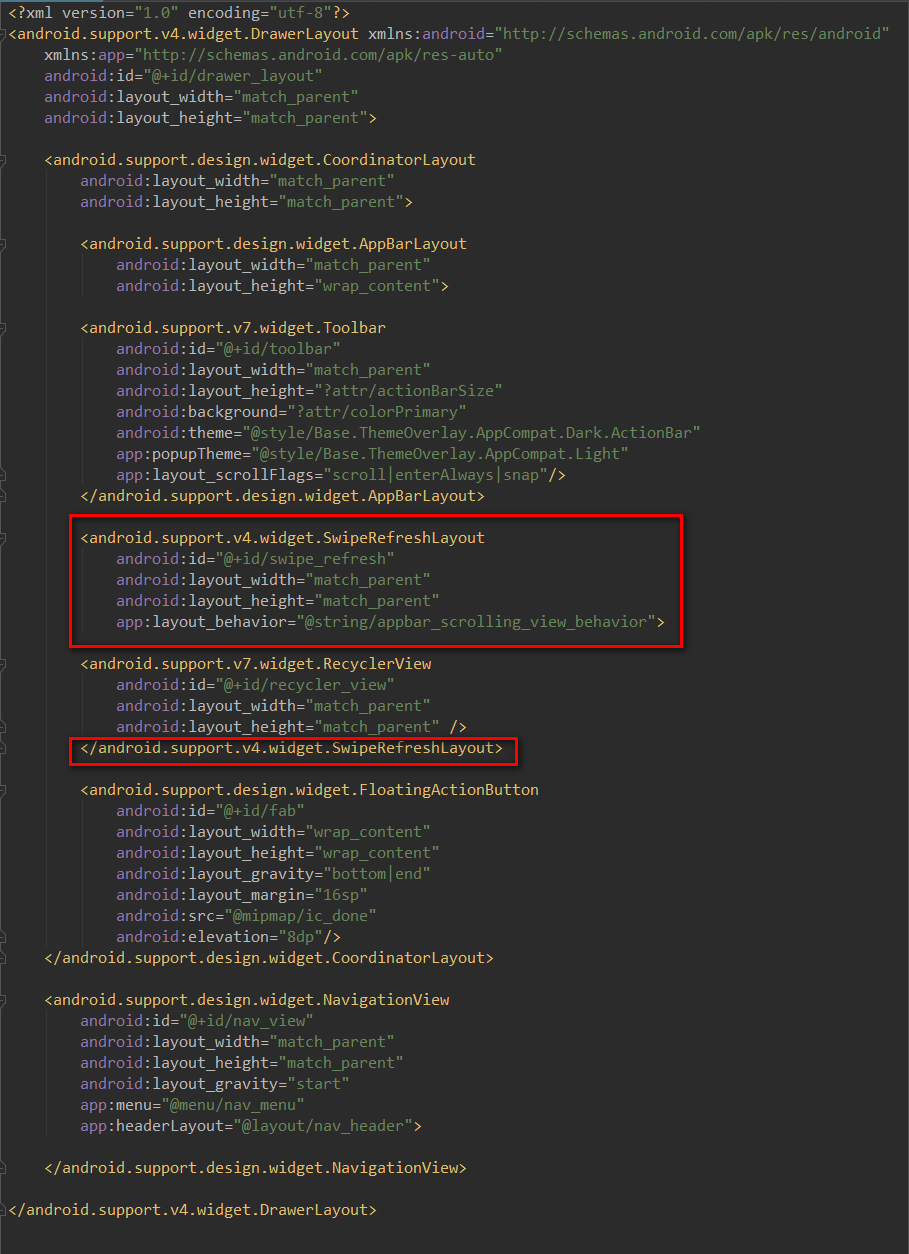This screenshot has width=909, height=1254.
Task: Click app:headerLayout="@layout/nav_header" line
Action: [251, 1126]
